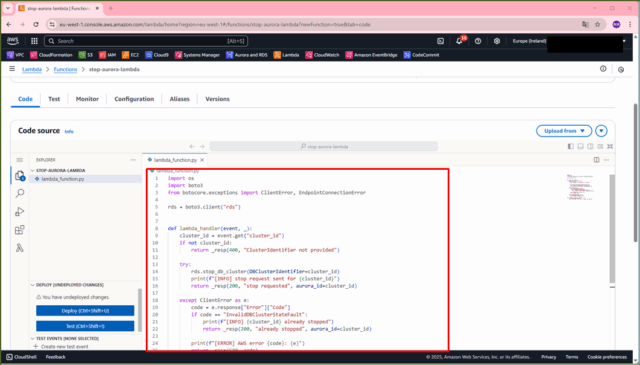The image size is (640, 365).
Task: Switch to the Test tab
Action: (x=54, y=99)
